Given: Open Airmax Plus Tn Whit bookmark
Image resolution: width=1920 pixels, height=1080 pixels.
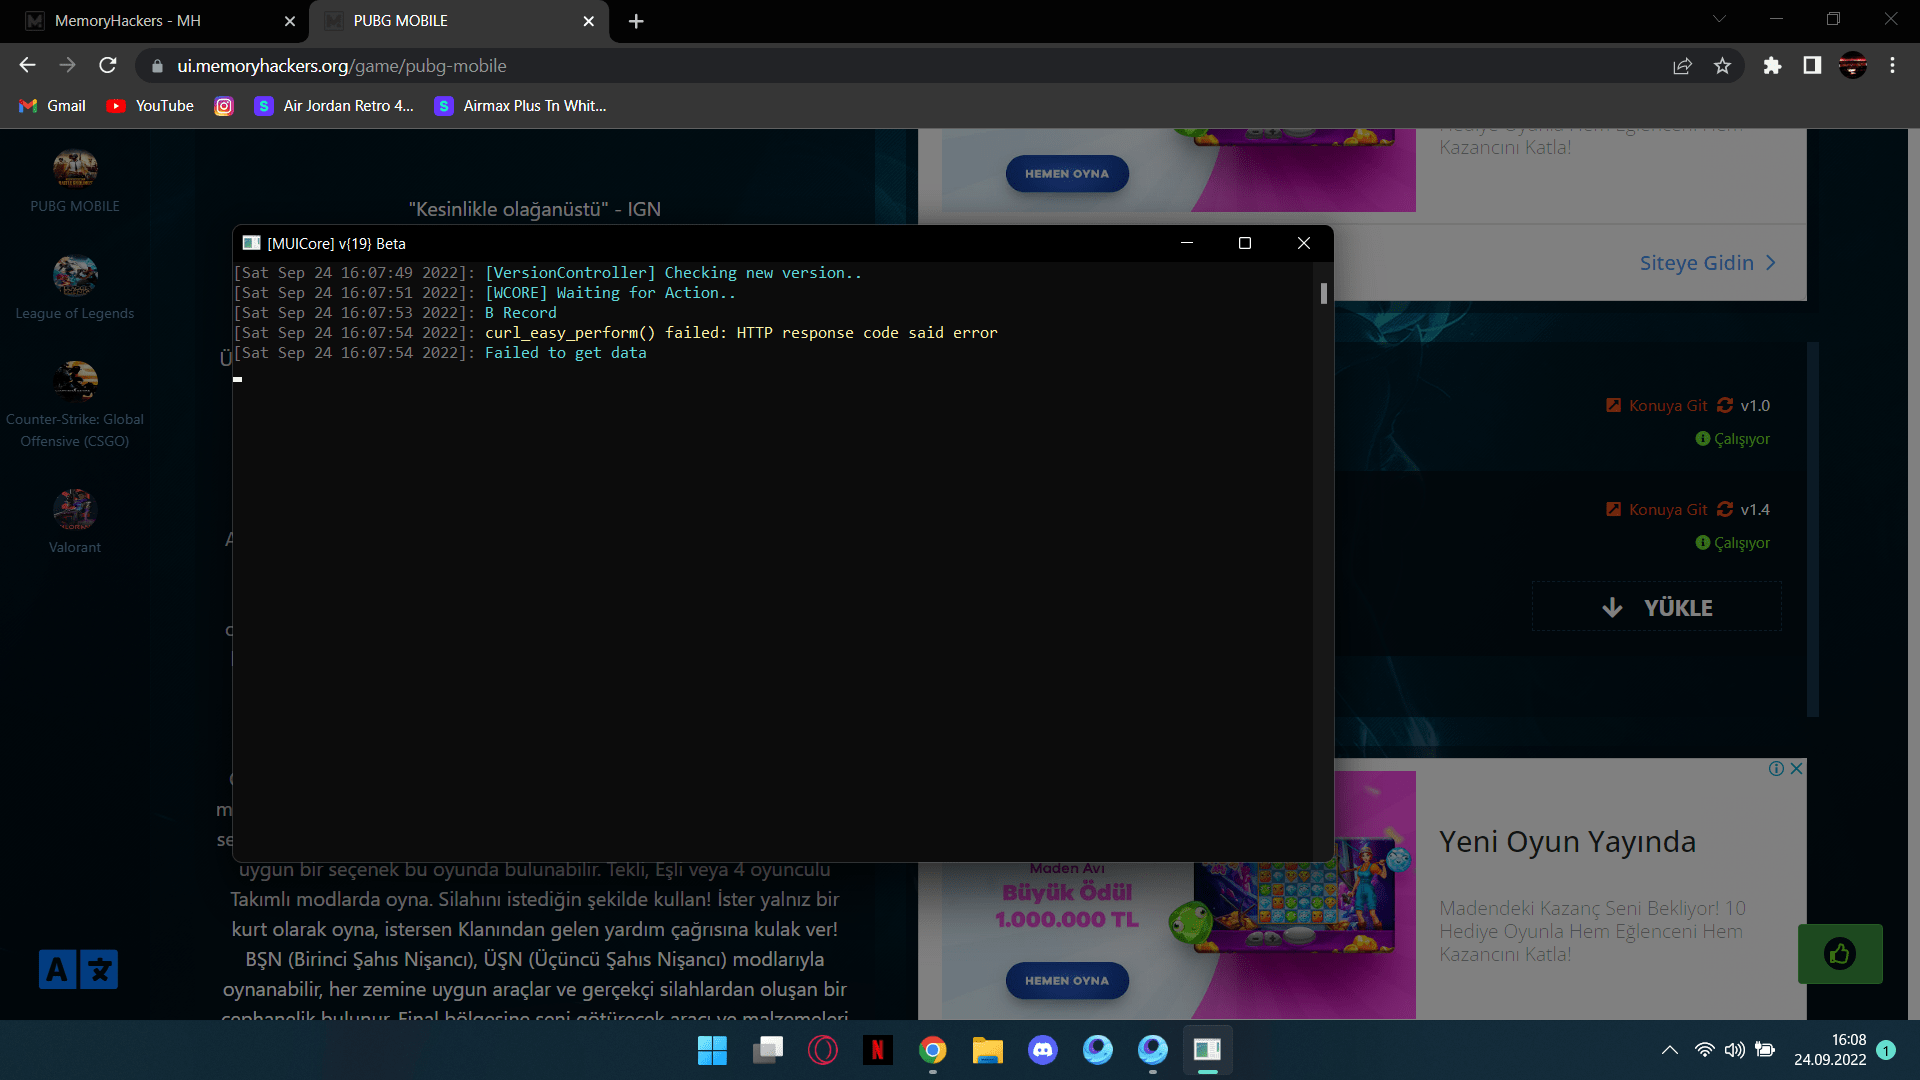Looking at the screenshot, I should 520,106.
